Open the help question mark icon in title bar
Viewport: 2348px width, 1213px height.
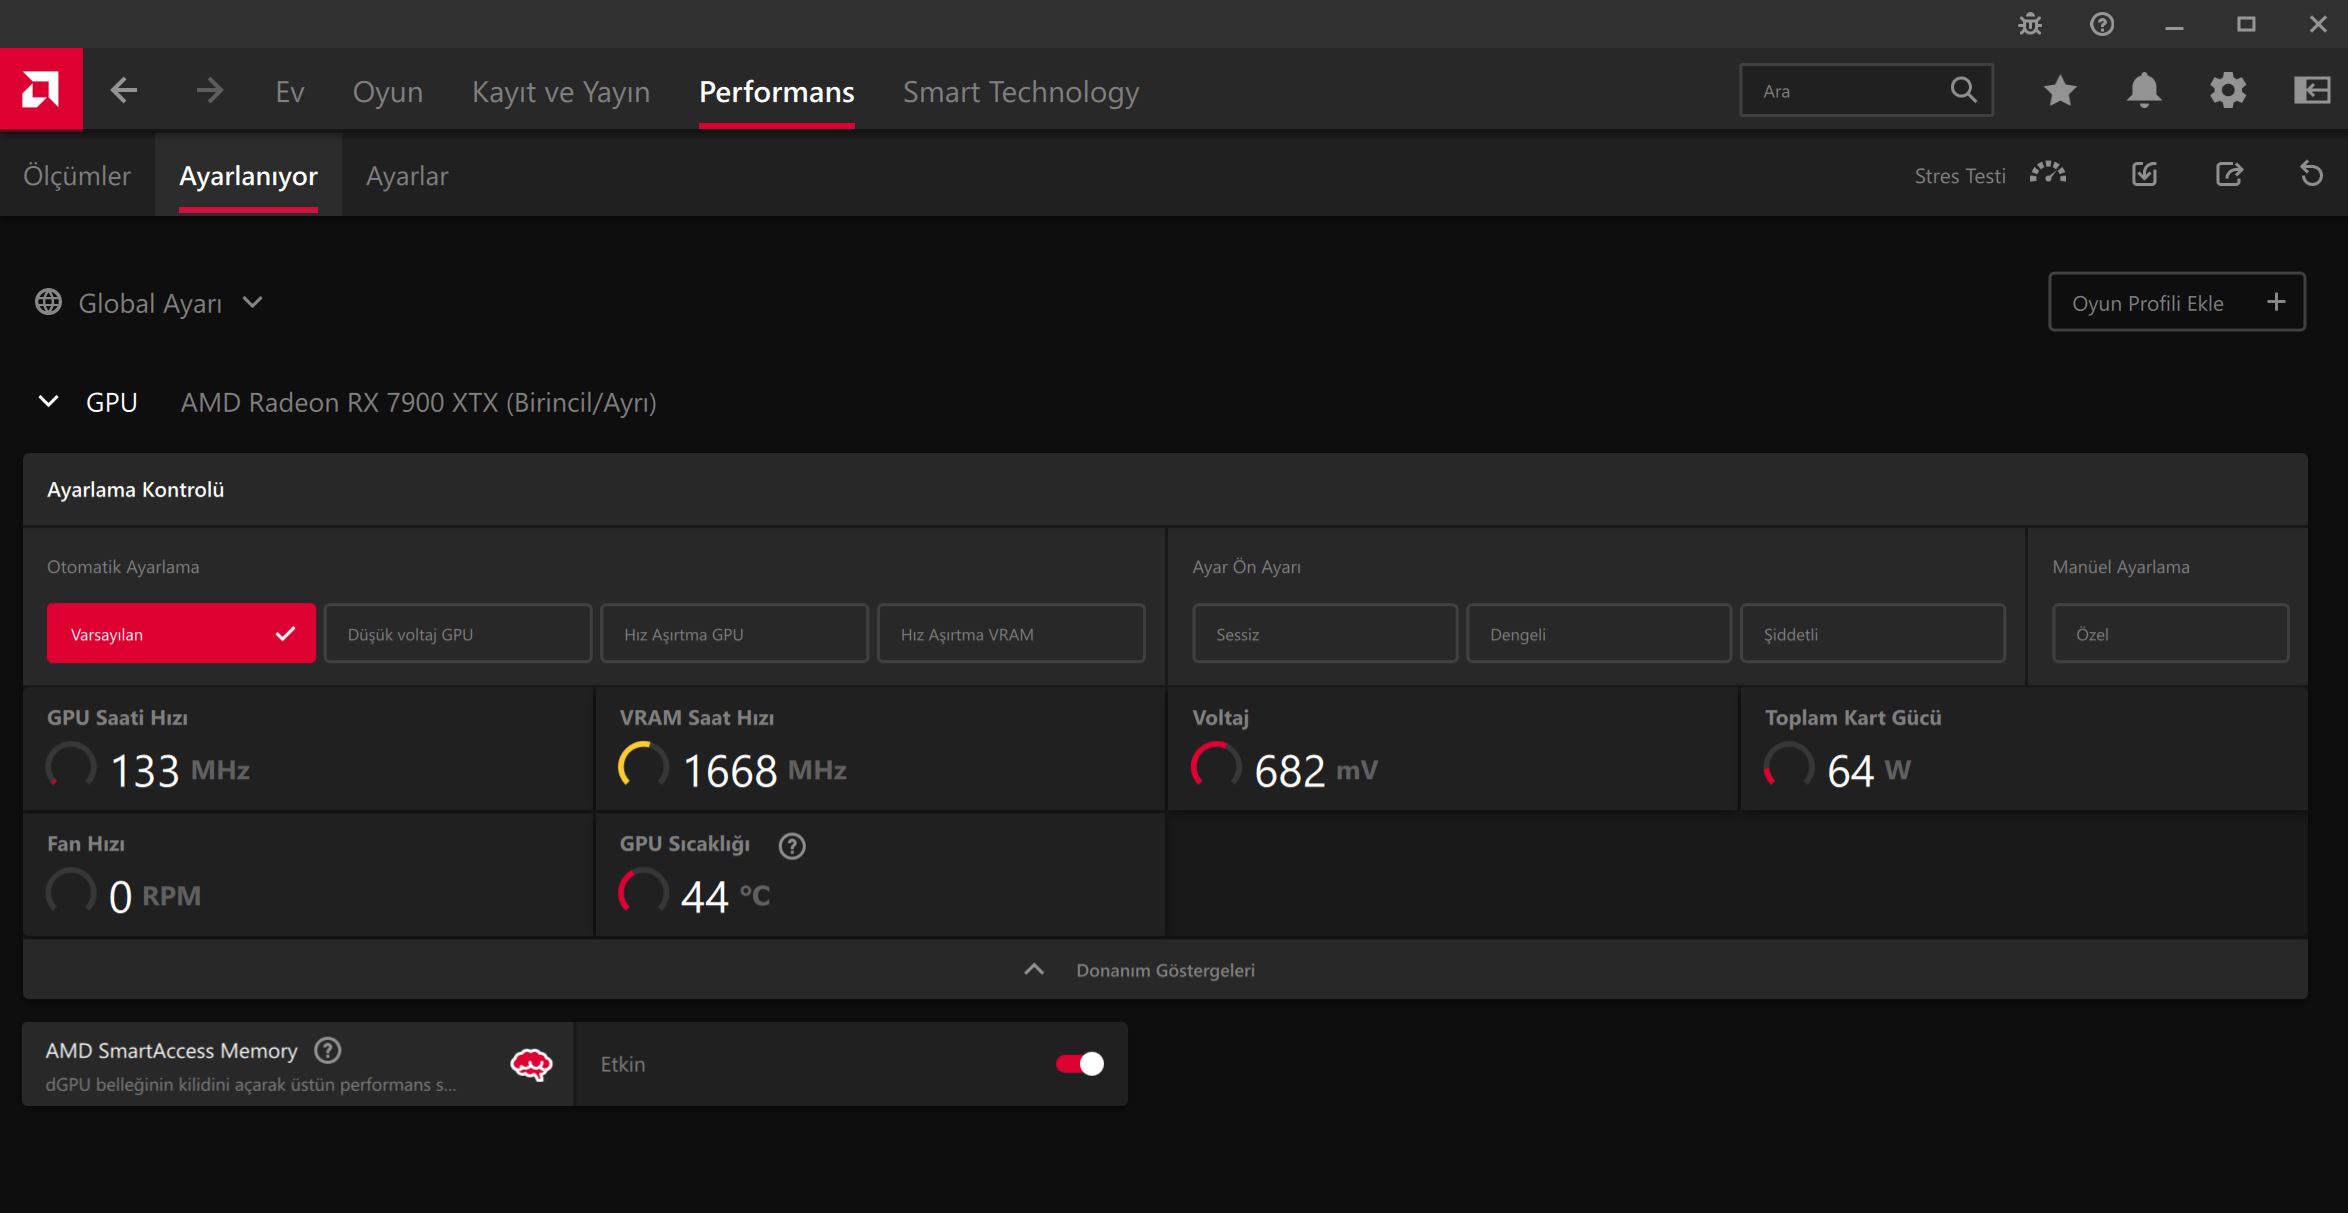2102,24
